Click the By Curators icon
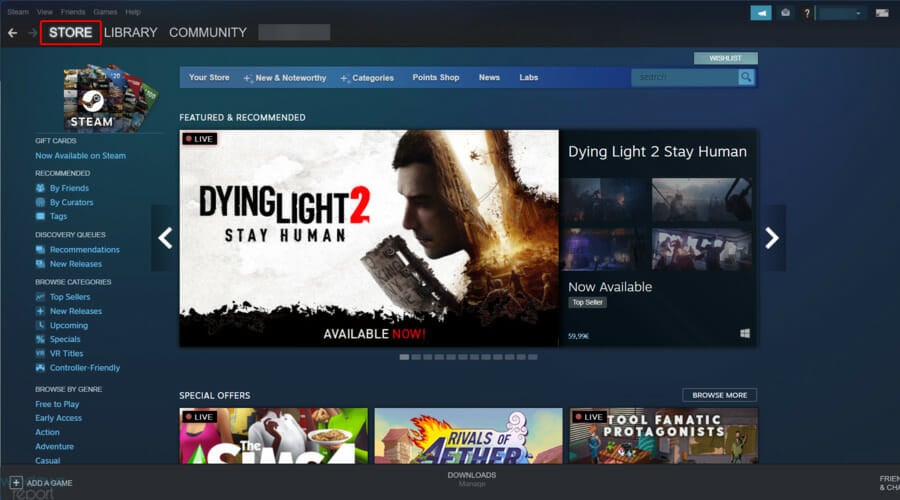900x500 pixels. [x=40, y=202]
